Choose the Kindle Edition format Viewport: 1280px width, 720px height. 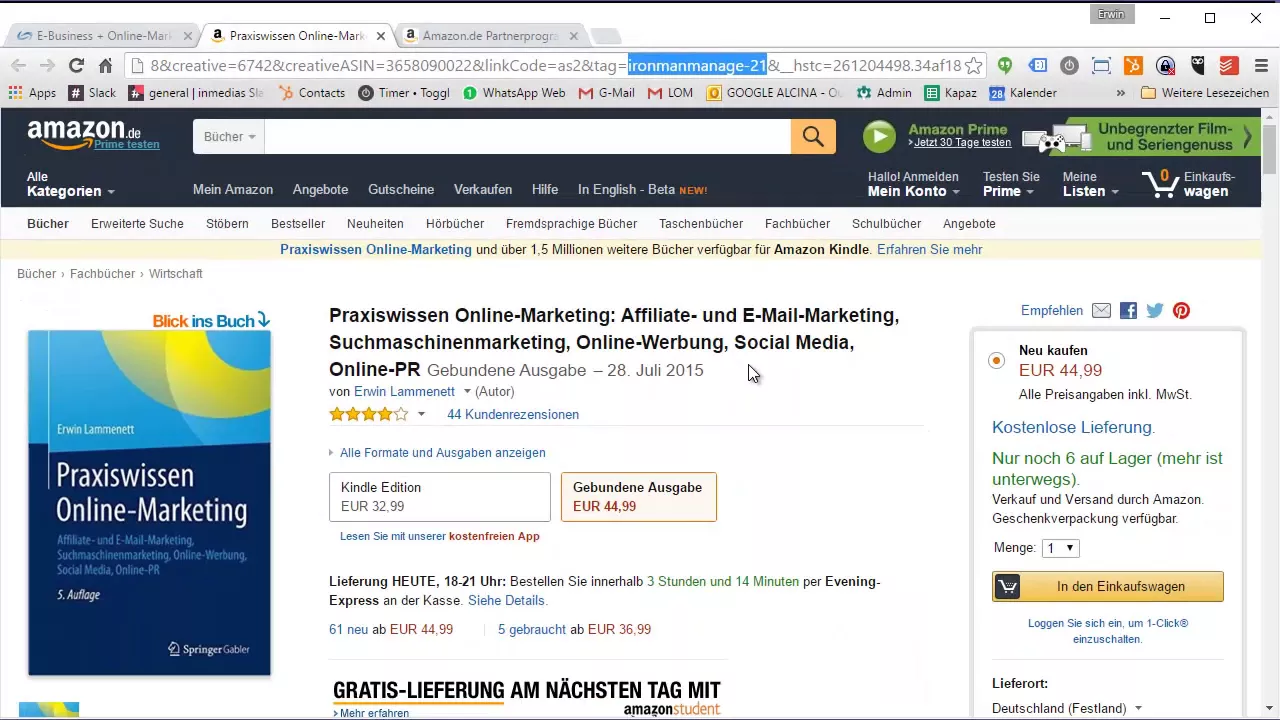coord(440,497)
